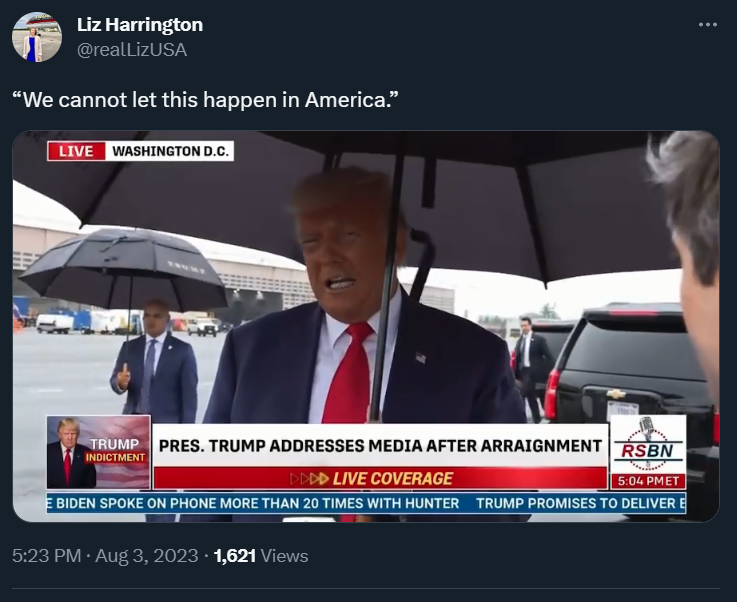Click the Washington D.C. location label
737x602 pixels.
tap(170, 151)
